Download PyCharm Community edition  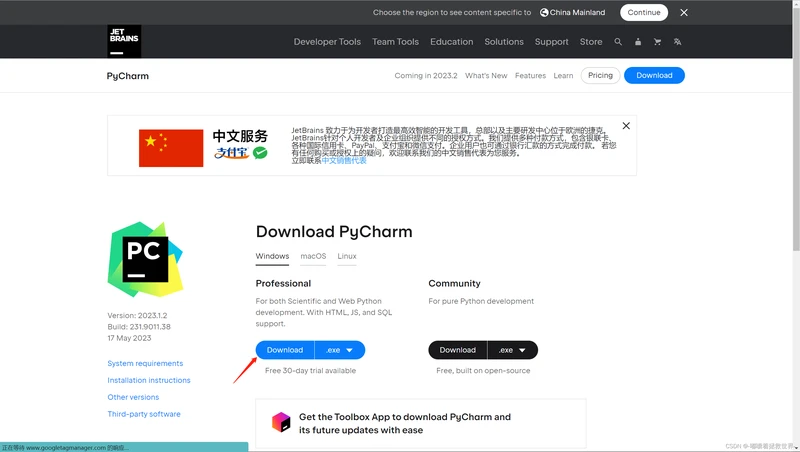pyautogui.click(x=458, y=350)
